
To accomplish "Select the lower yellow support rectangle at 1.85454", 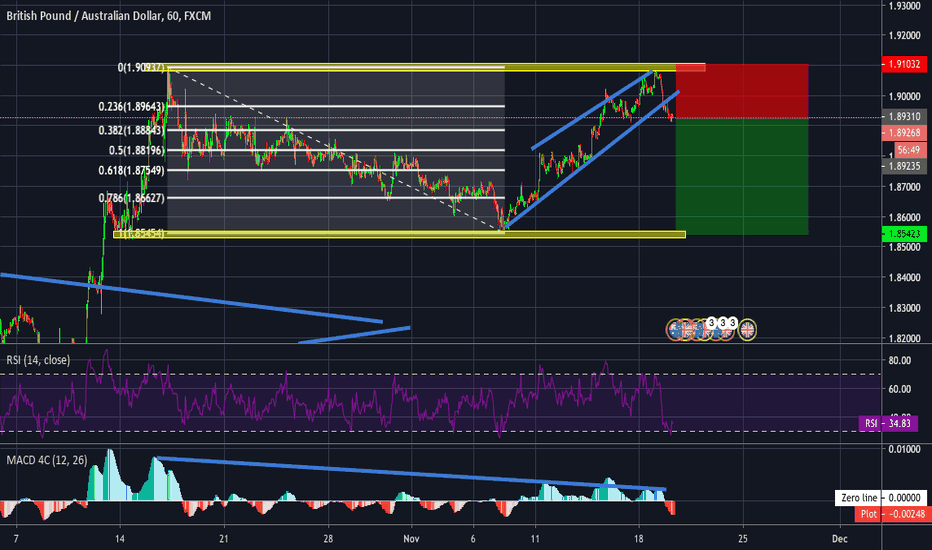I will (400, 235).
